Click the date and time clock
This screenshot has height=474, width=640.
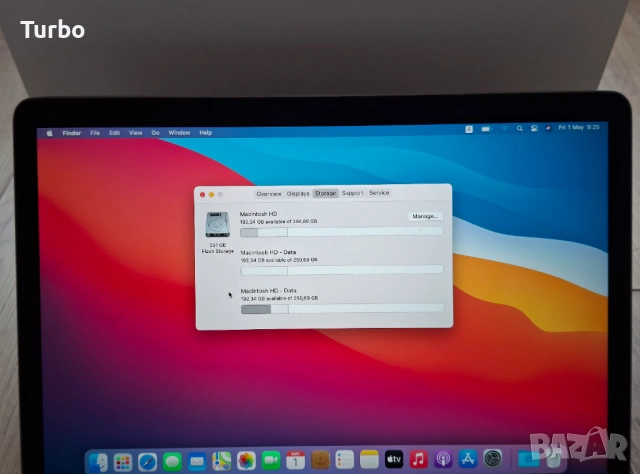click(579, 127)
